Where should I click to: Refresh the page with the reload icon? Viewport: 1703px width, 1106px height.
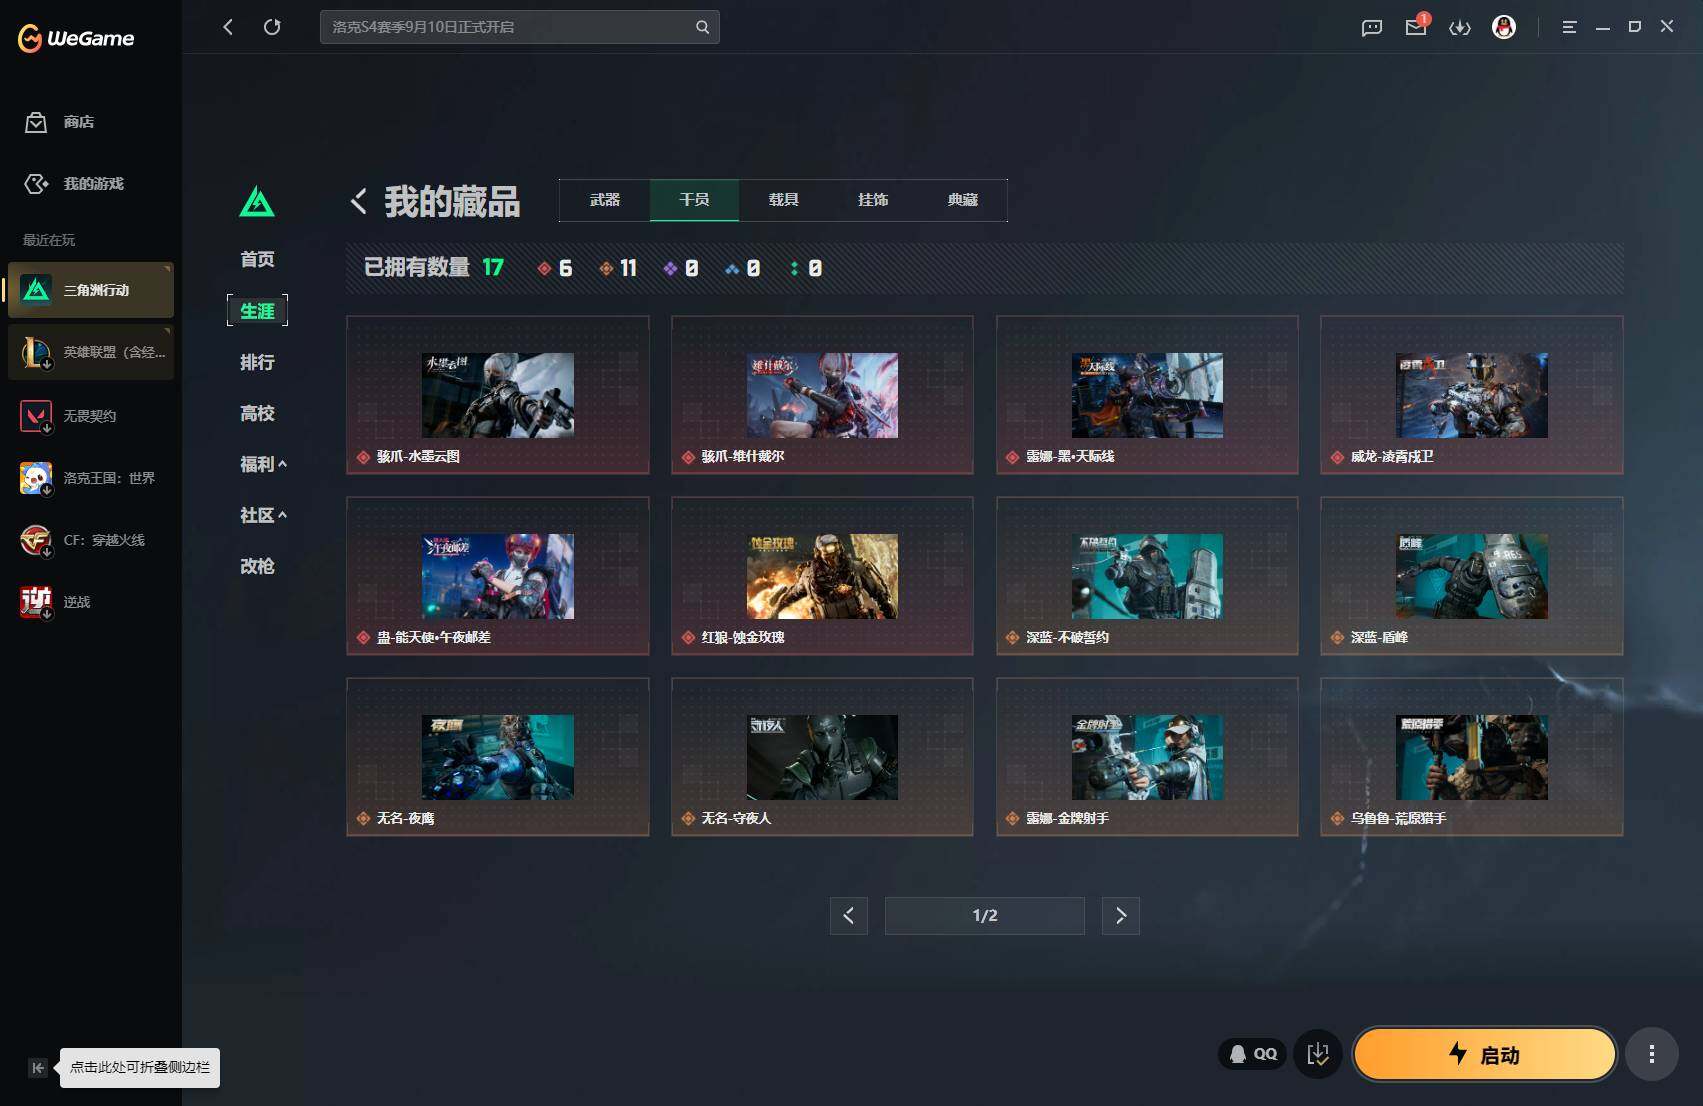pyautogui.click(x=272, y=27)
